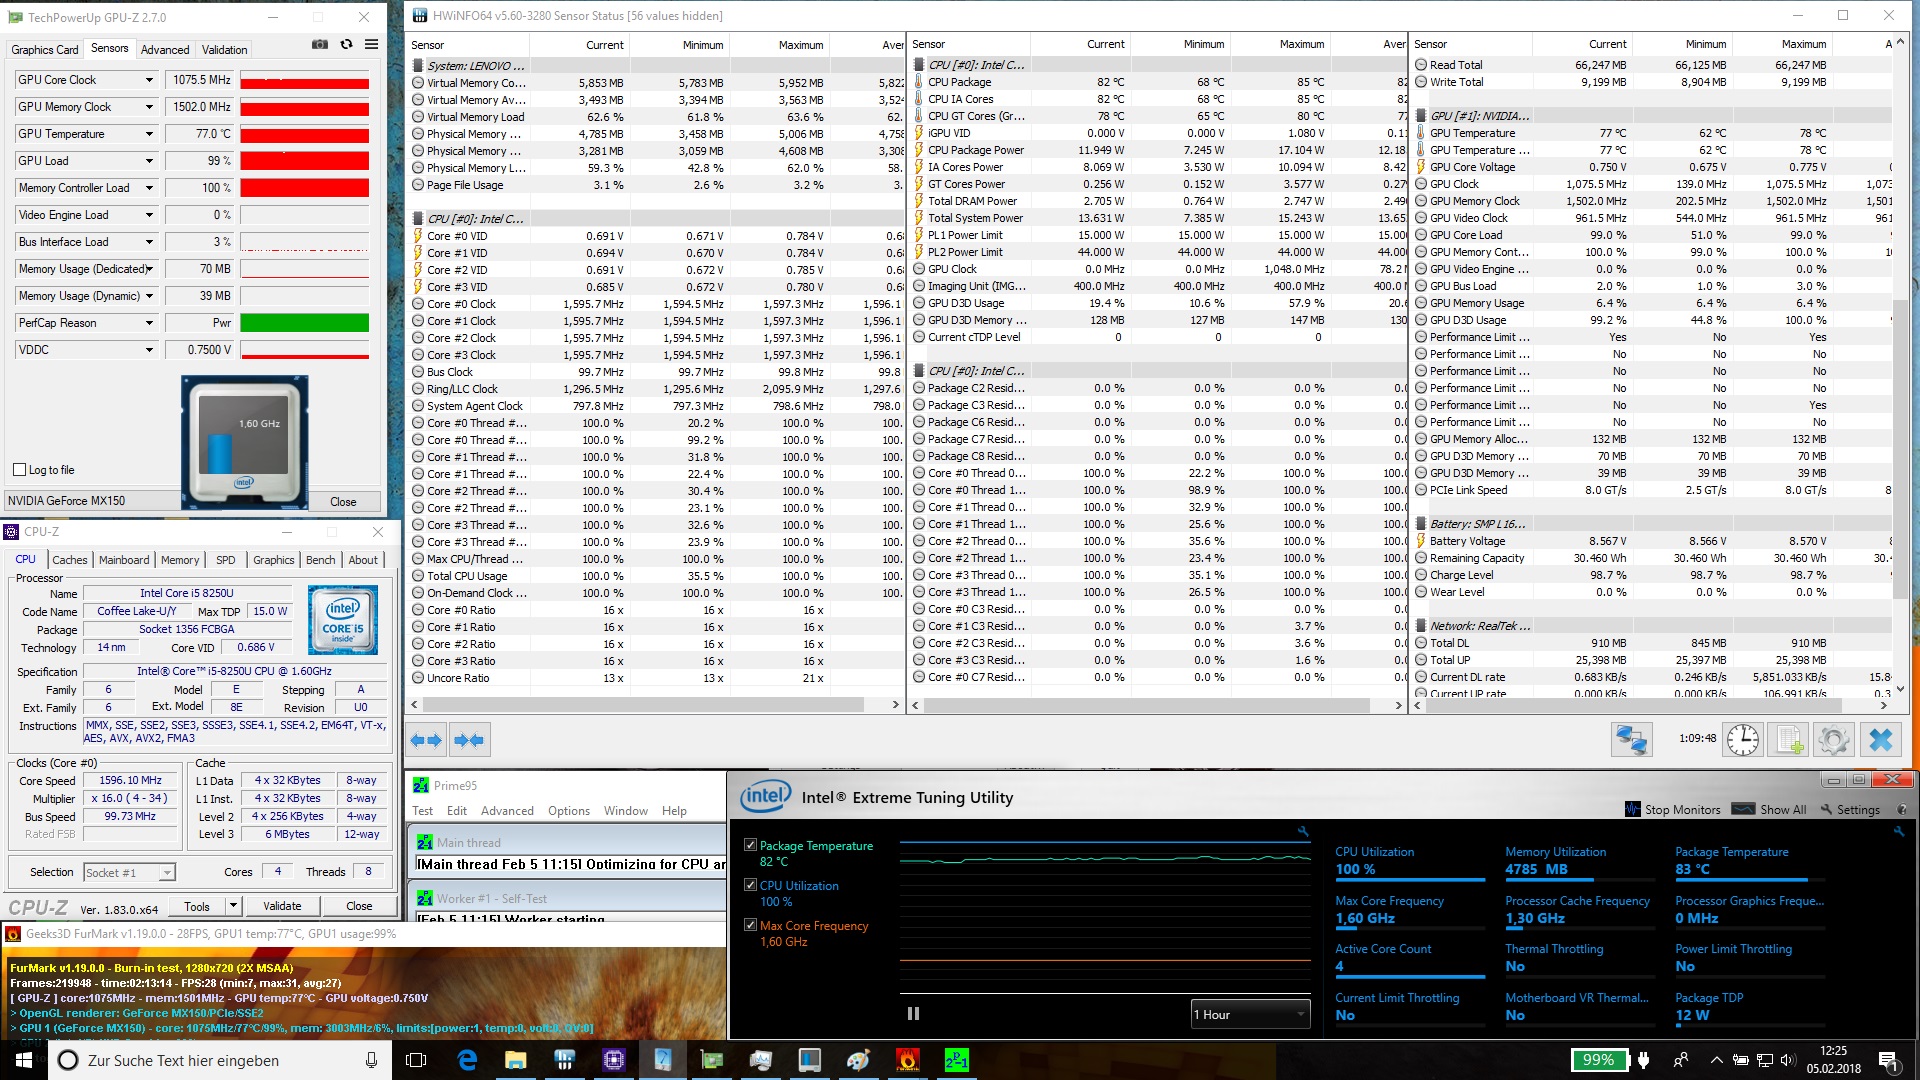Open HWiNFO sensor settings gear
The height and width of the screenshot is (1080, 1920).
1834,740
